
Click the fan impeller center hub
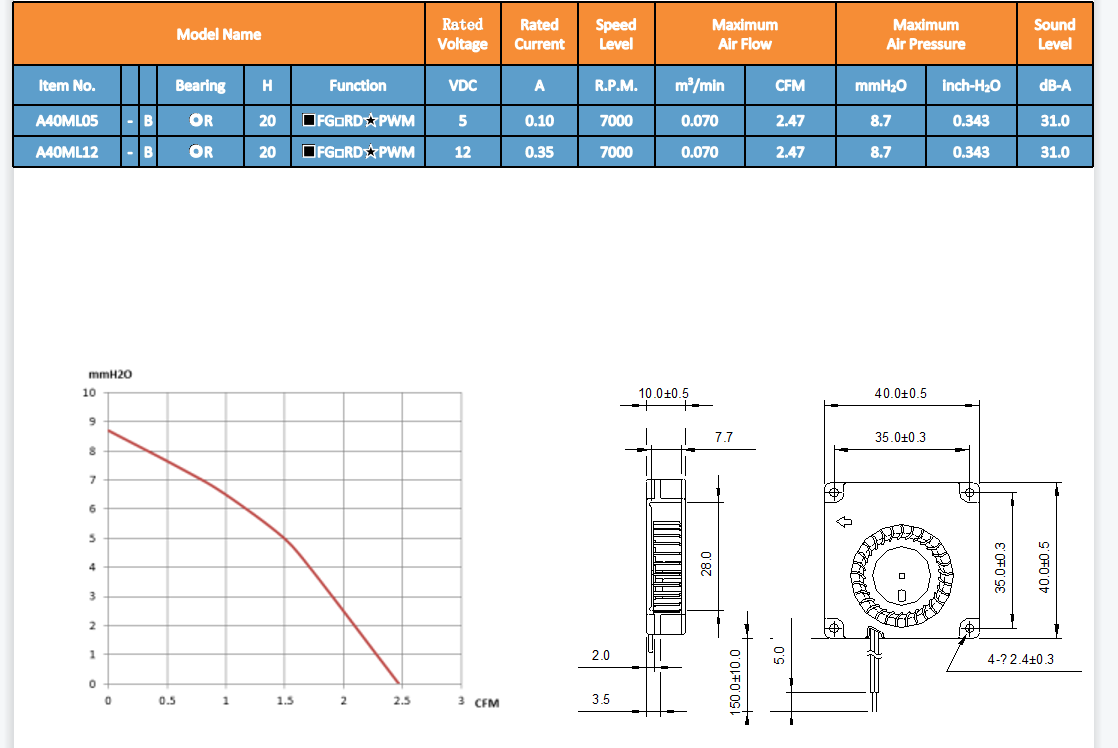pyautogui.click(x=900, y=577)
